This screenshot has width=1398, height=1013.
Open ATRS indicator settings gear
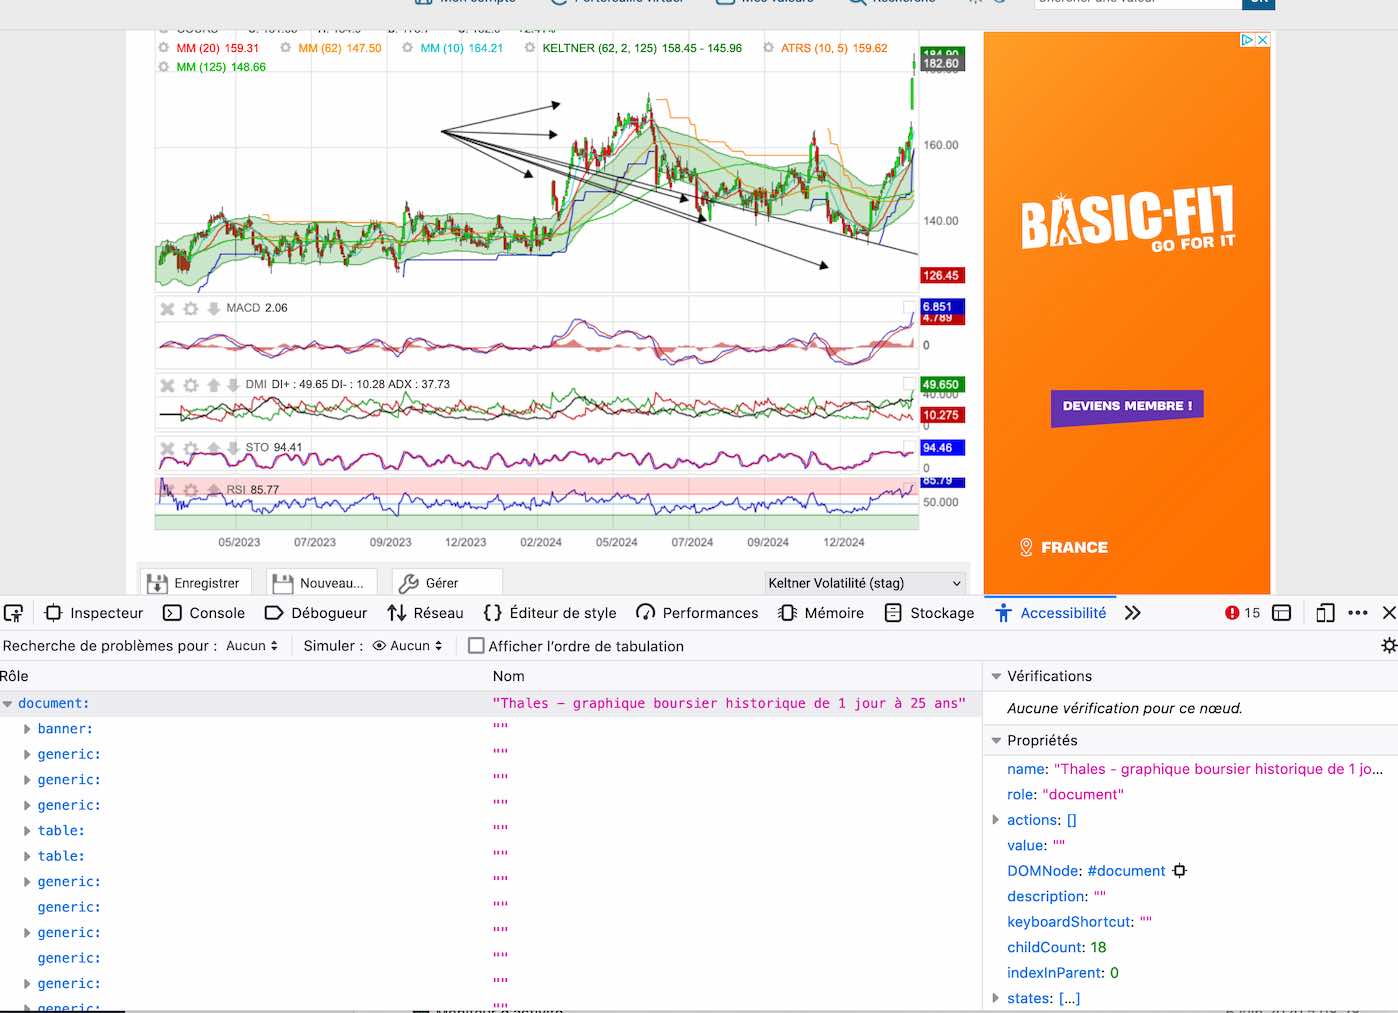(x=769, y=48)
